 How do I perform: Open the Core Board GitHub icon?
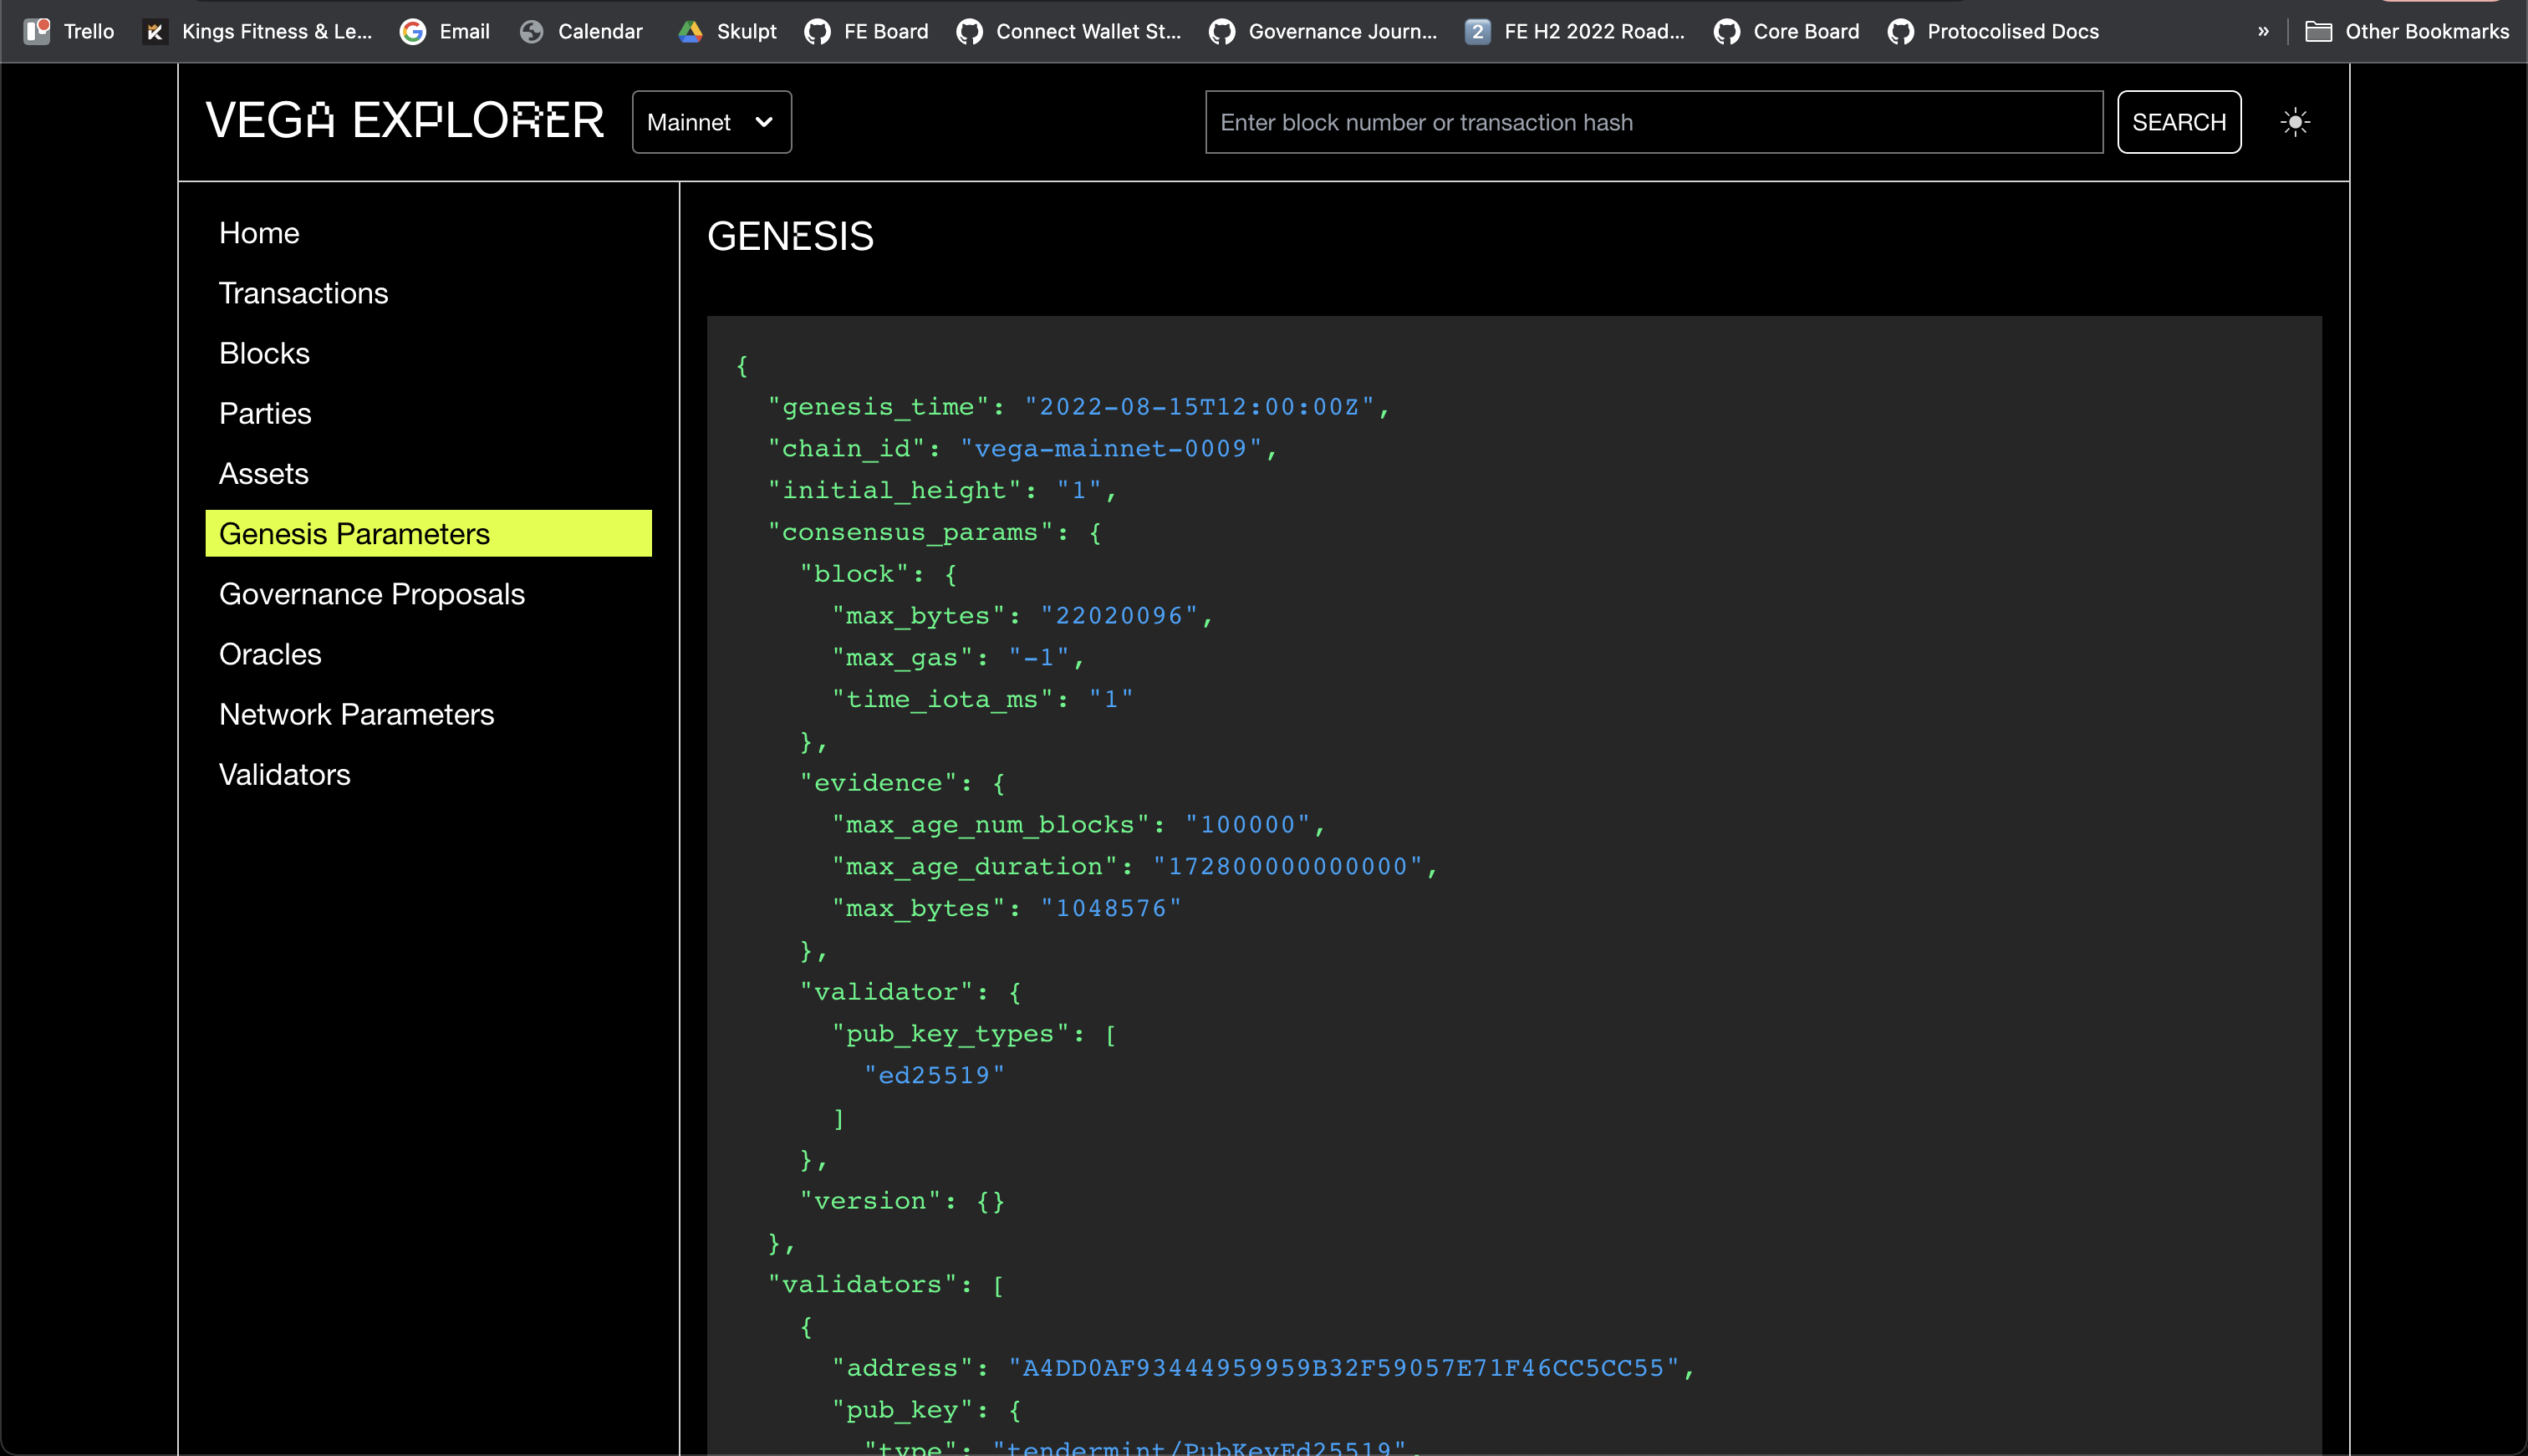point(1726,31)
